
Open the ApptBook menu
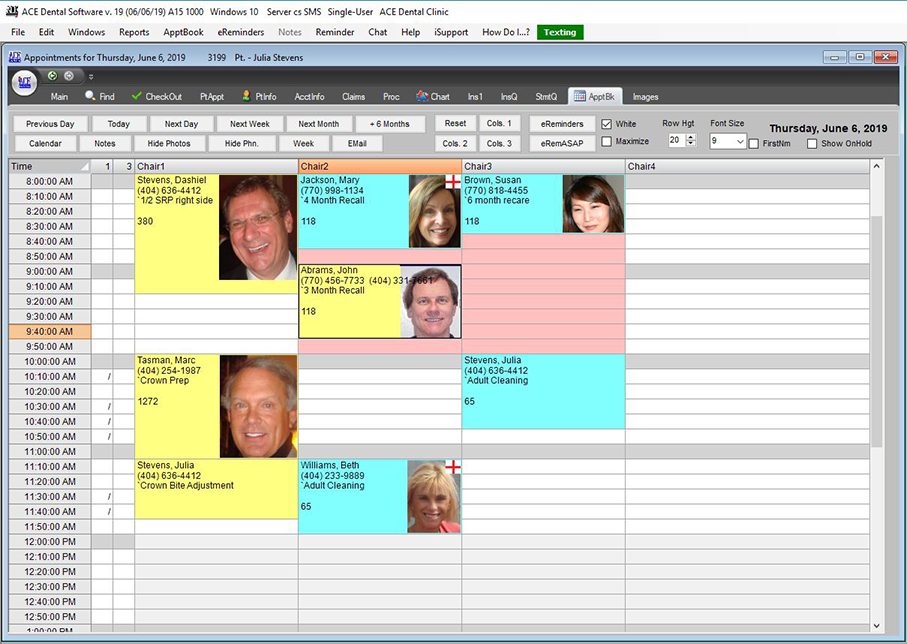pos(183,32)
